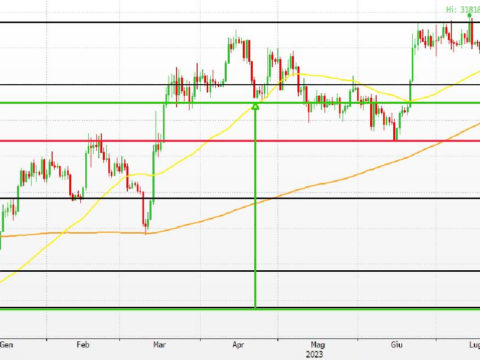The width and height of the screenshot is (480, 360).
Task: Click the 'Mag' month label on the axis
Action: (x=317, y=345)
